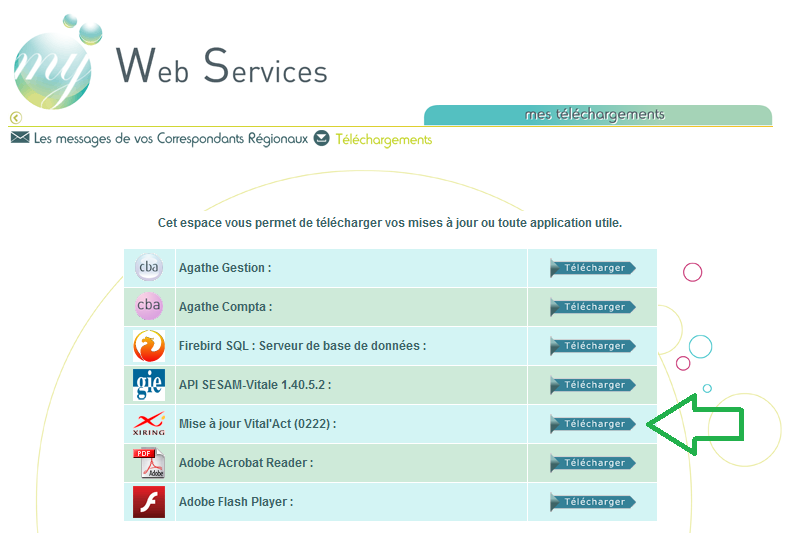Click the Agathe Compta label

click(x=226, y=306)
